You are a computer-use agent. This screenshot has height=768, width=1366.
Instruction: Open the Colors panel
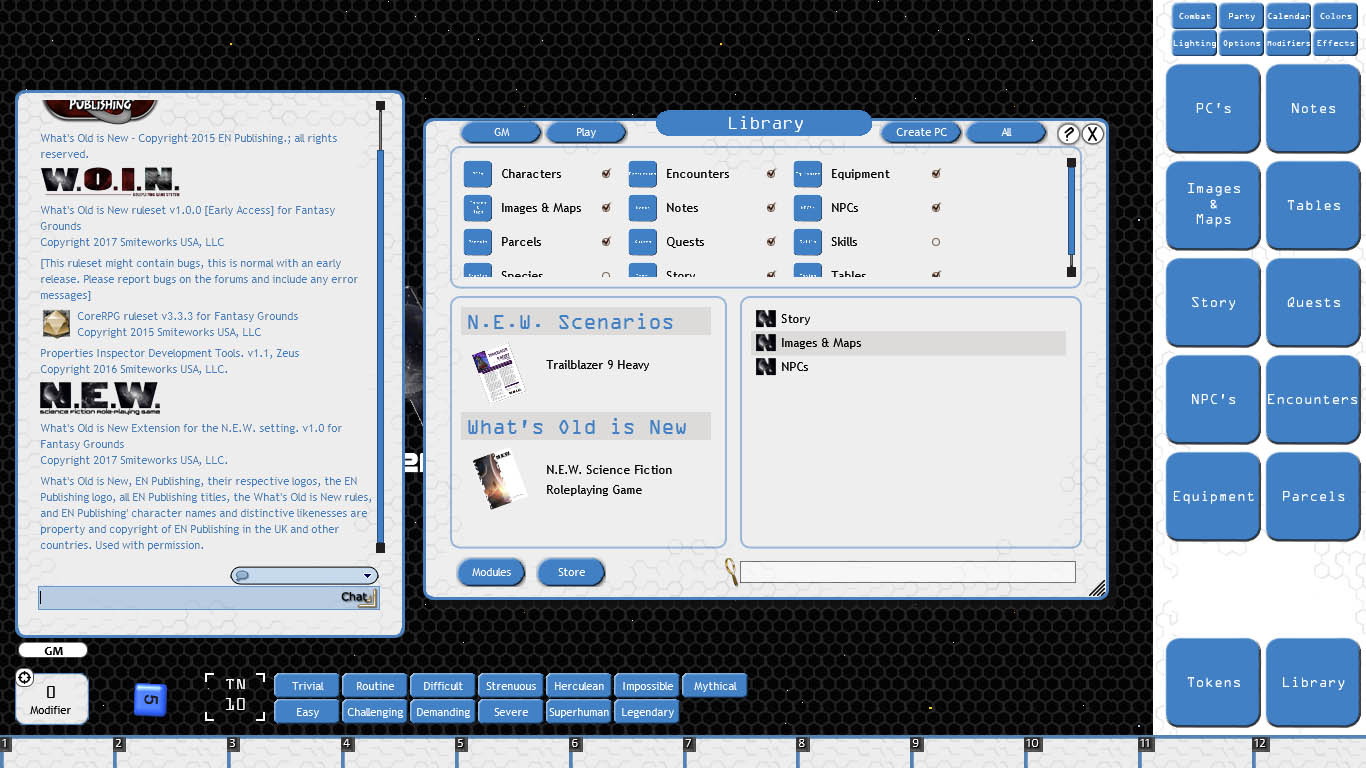point(1335,16)
